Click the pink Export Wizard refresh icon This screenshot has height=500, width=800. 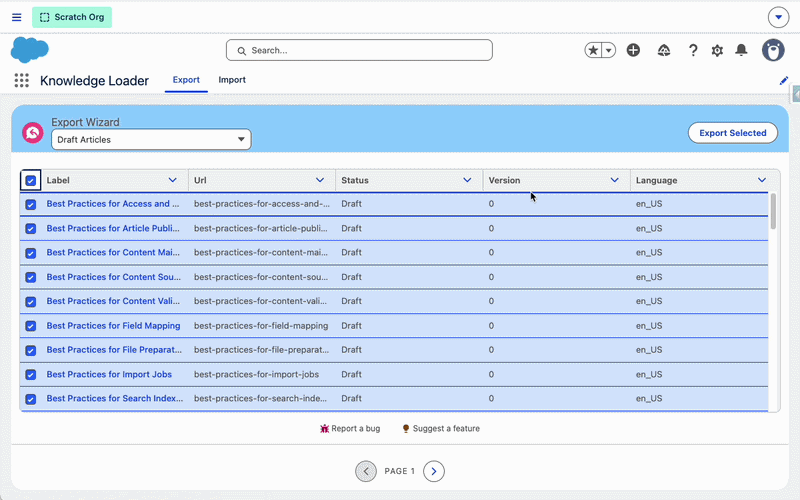pos(33,133)
